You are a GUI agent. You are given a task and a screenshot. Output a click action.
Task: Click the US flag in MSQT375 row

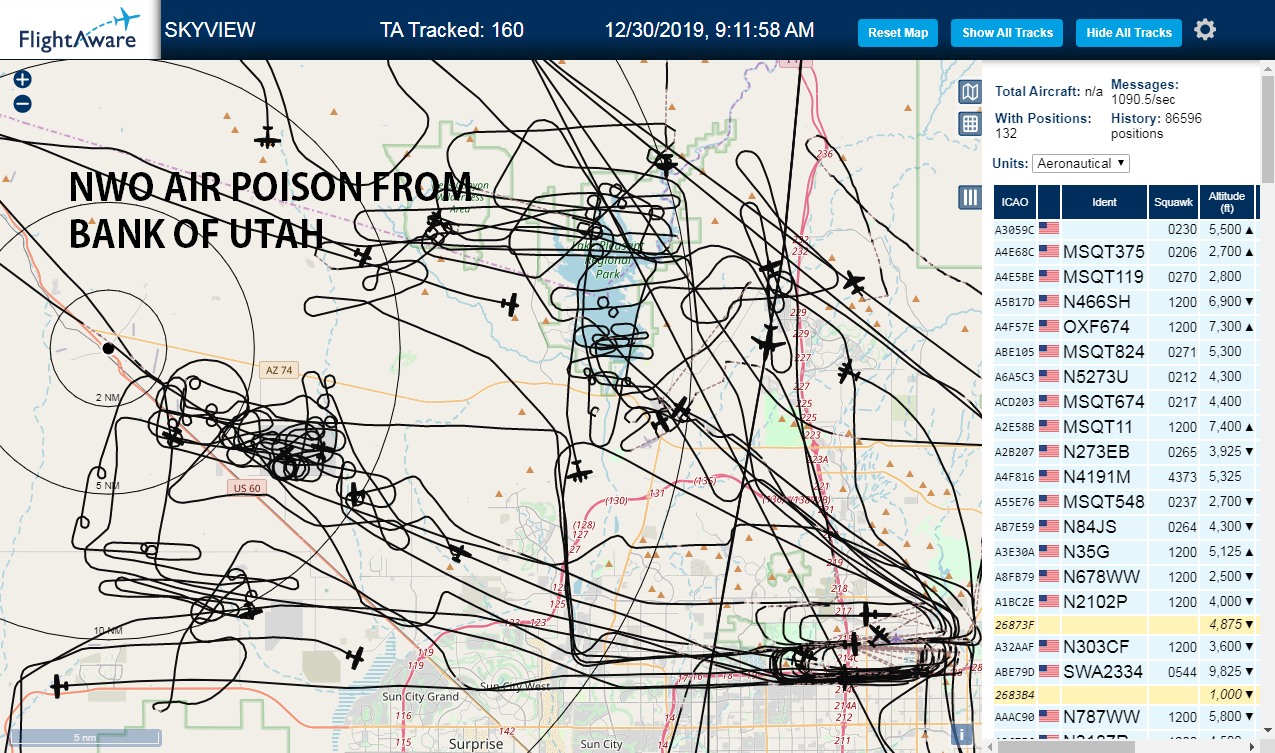(x=1049, y=252)
